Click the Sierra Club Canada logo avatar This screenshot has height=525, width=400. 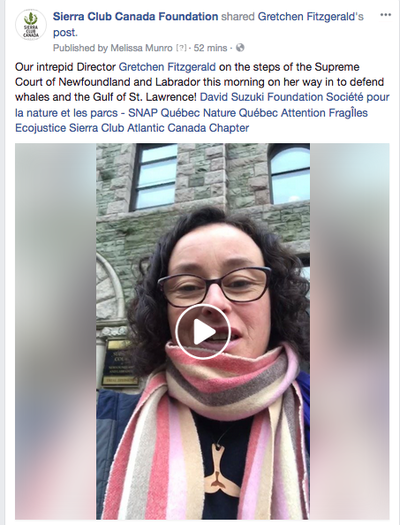(x=31, y=25)
